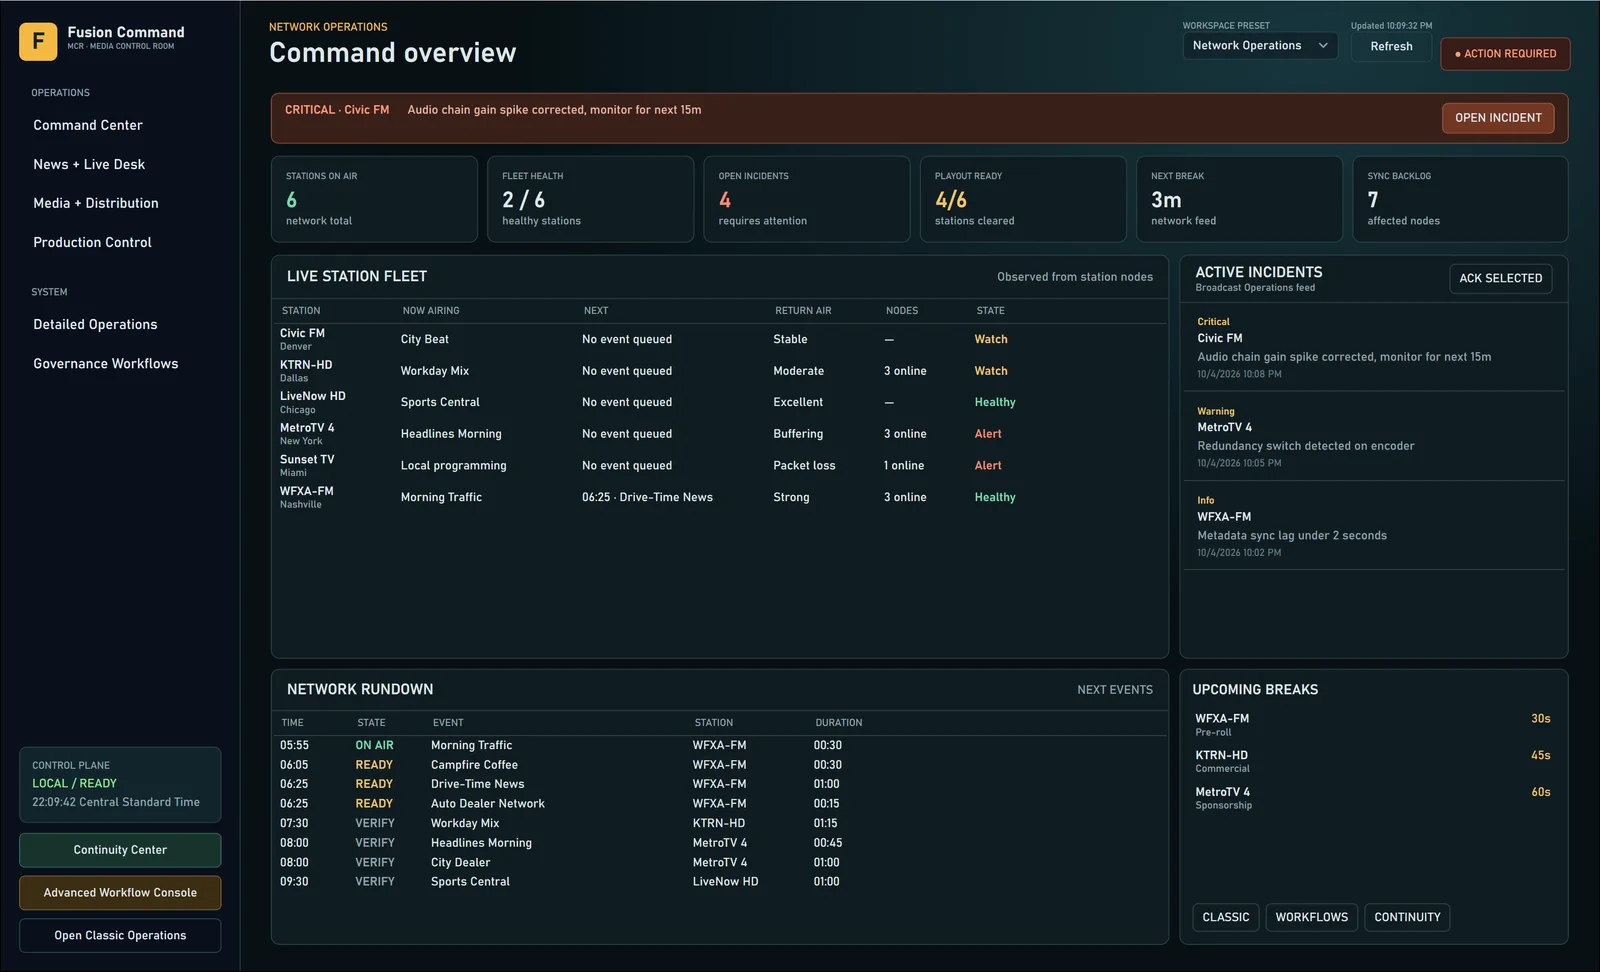Select the Auto Dealer Network rundown event
Screen dimensions: 1600x972
coord(720,804)
